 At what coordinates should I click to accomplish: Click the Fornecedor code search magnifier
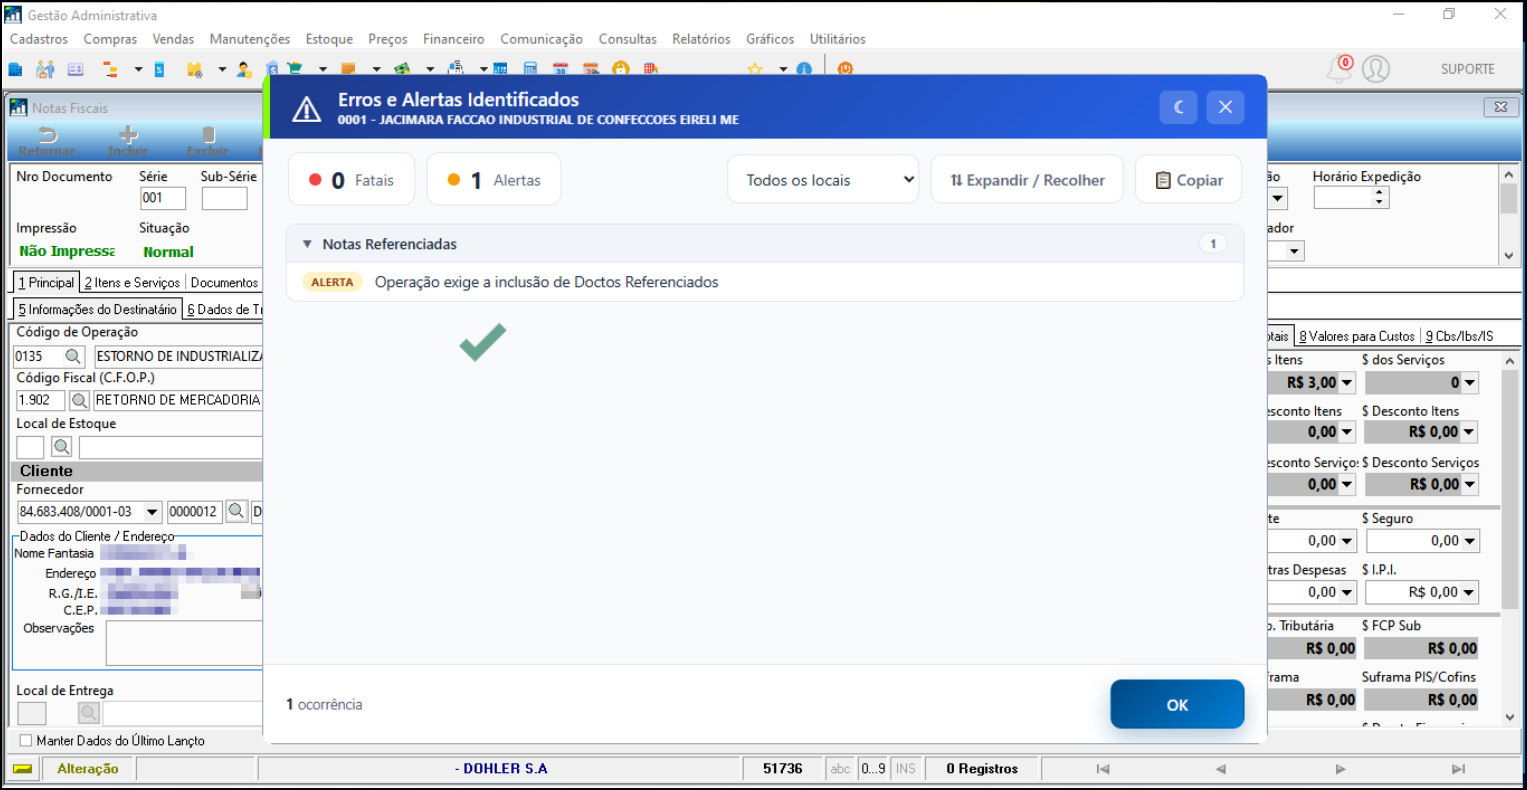click(x=237, y=512)
